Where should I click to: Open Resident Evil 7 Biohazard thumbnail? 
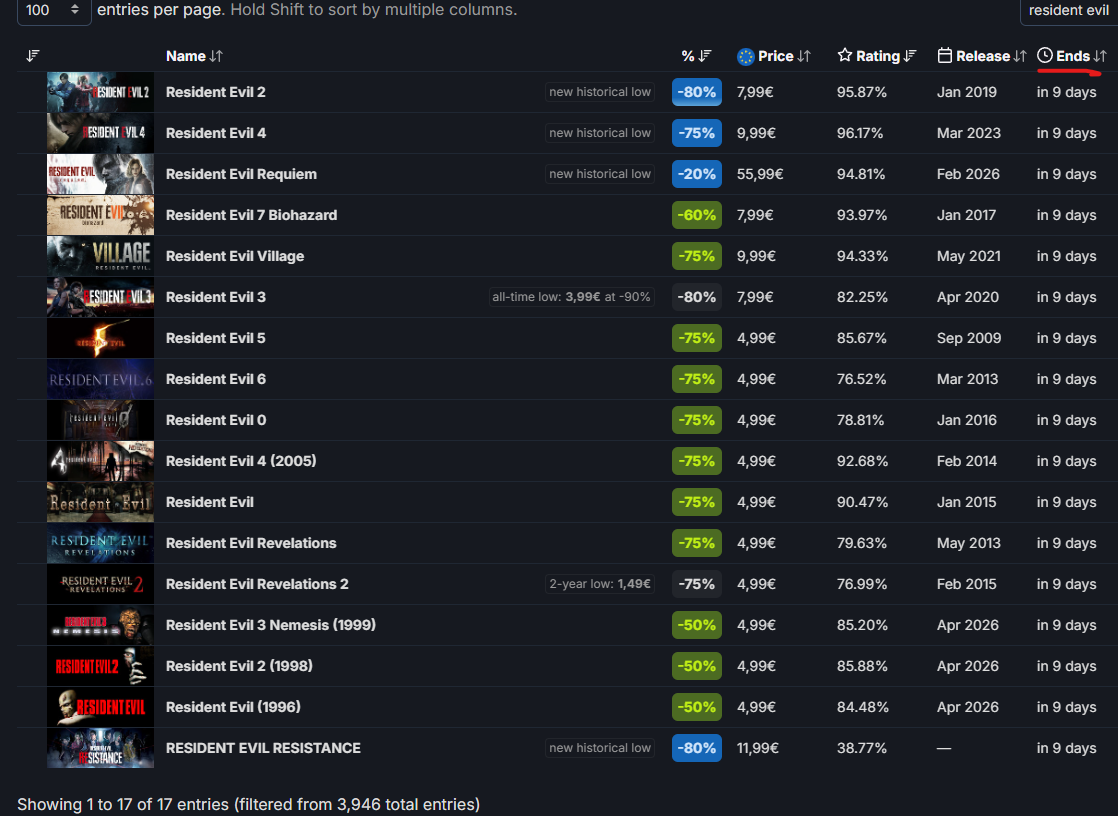click(x=101, y=215)
